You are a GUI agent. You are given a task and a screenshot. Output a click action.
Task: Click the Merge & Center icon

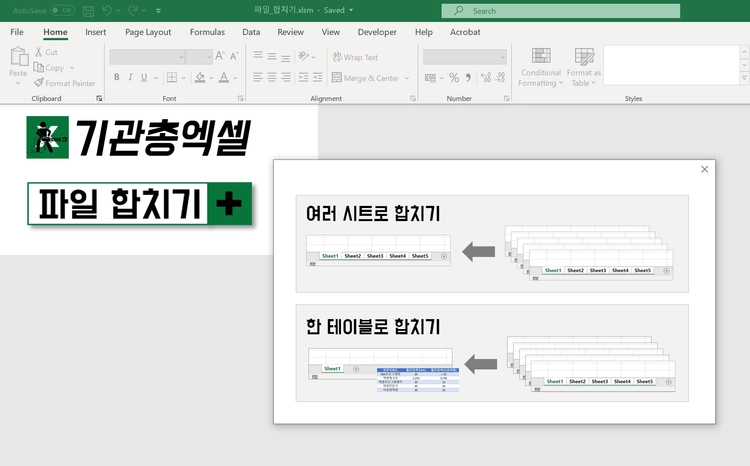click(x=337, y=78)
